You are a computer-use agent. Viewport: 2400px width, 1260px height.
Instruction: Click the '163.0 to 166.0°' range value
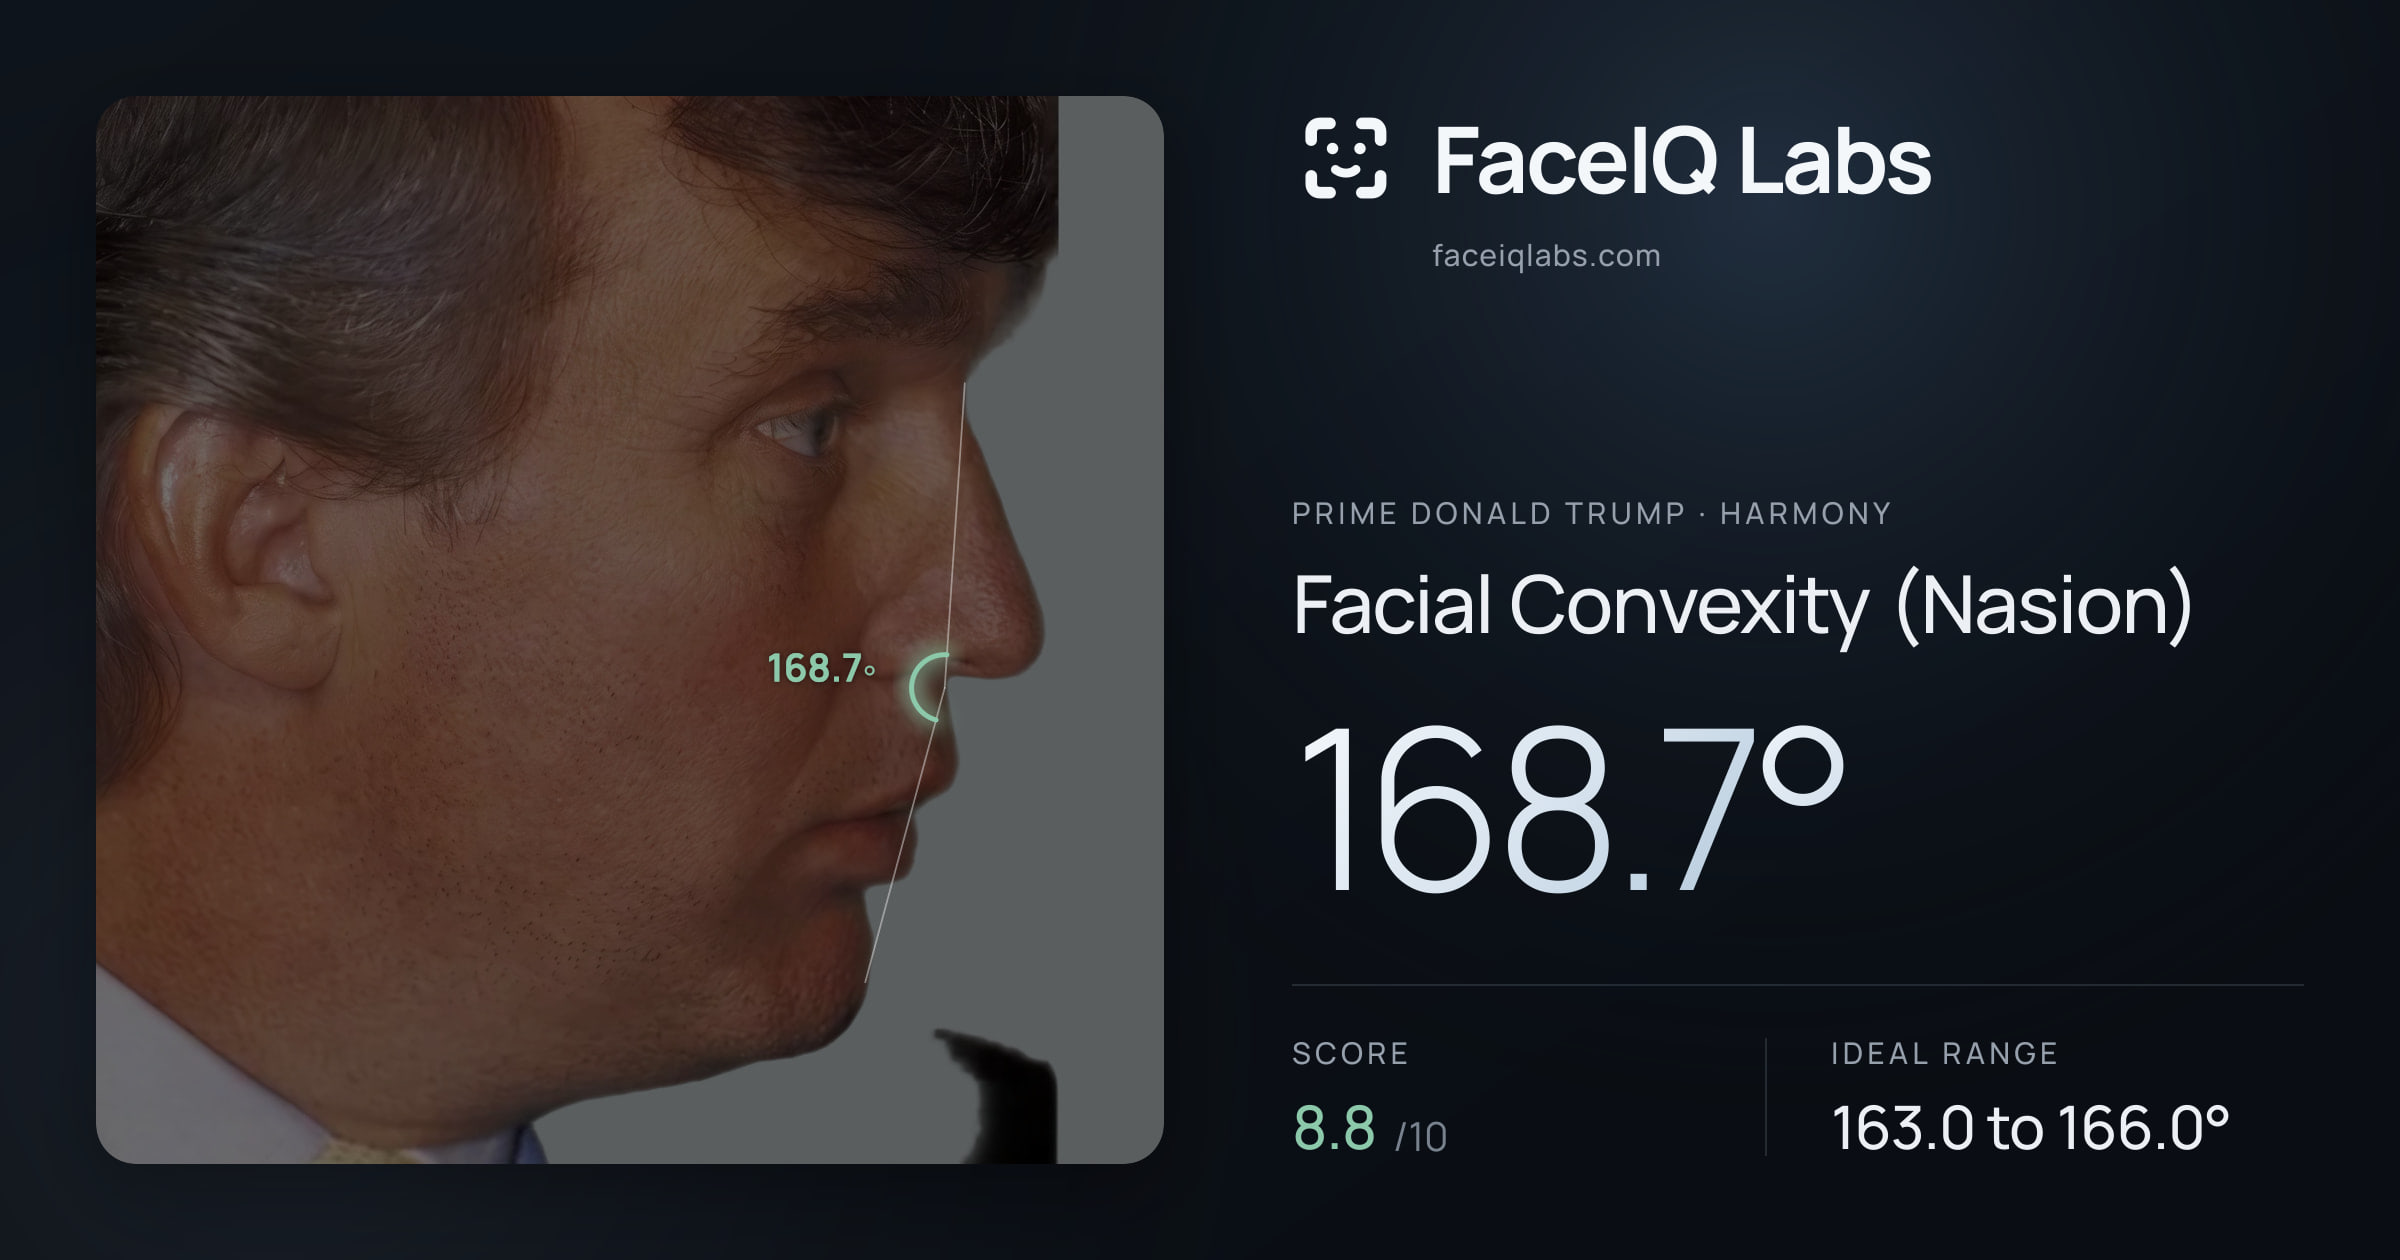[2030, 1129]
